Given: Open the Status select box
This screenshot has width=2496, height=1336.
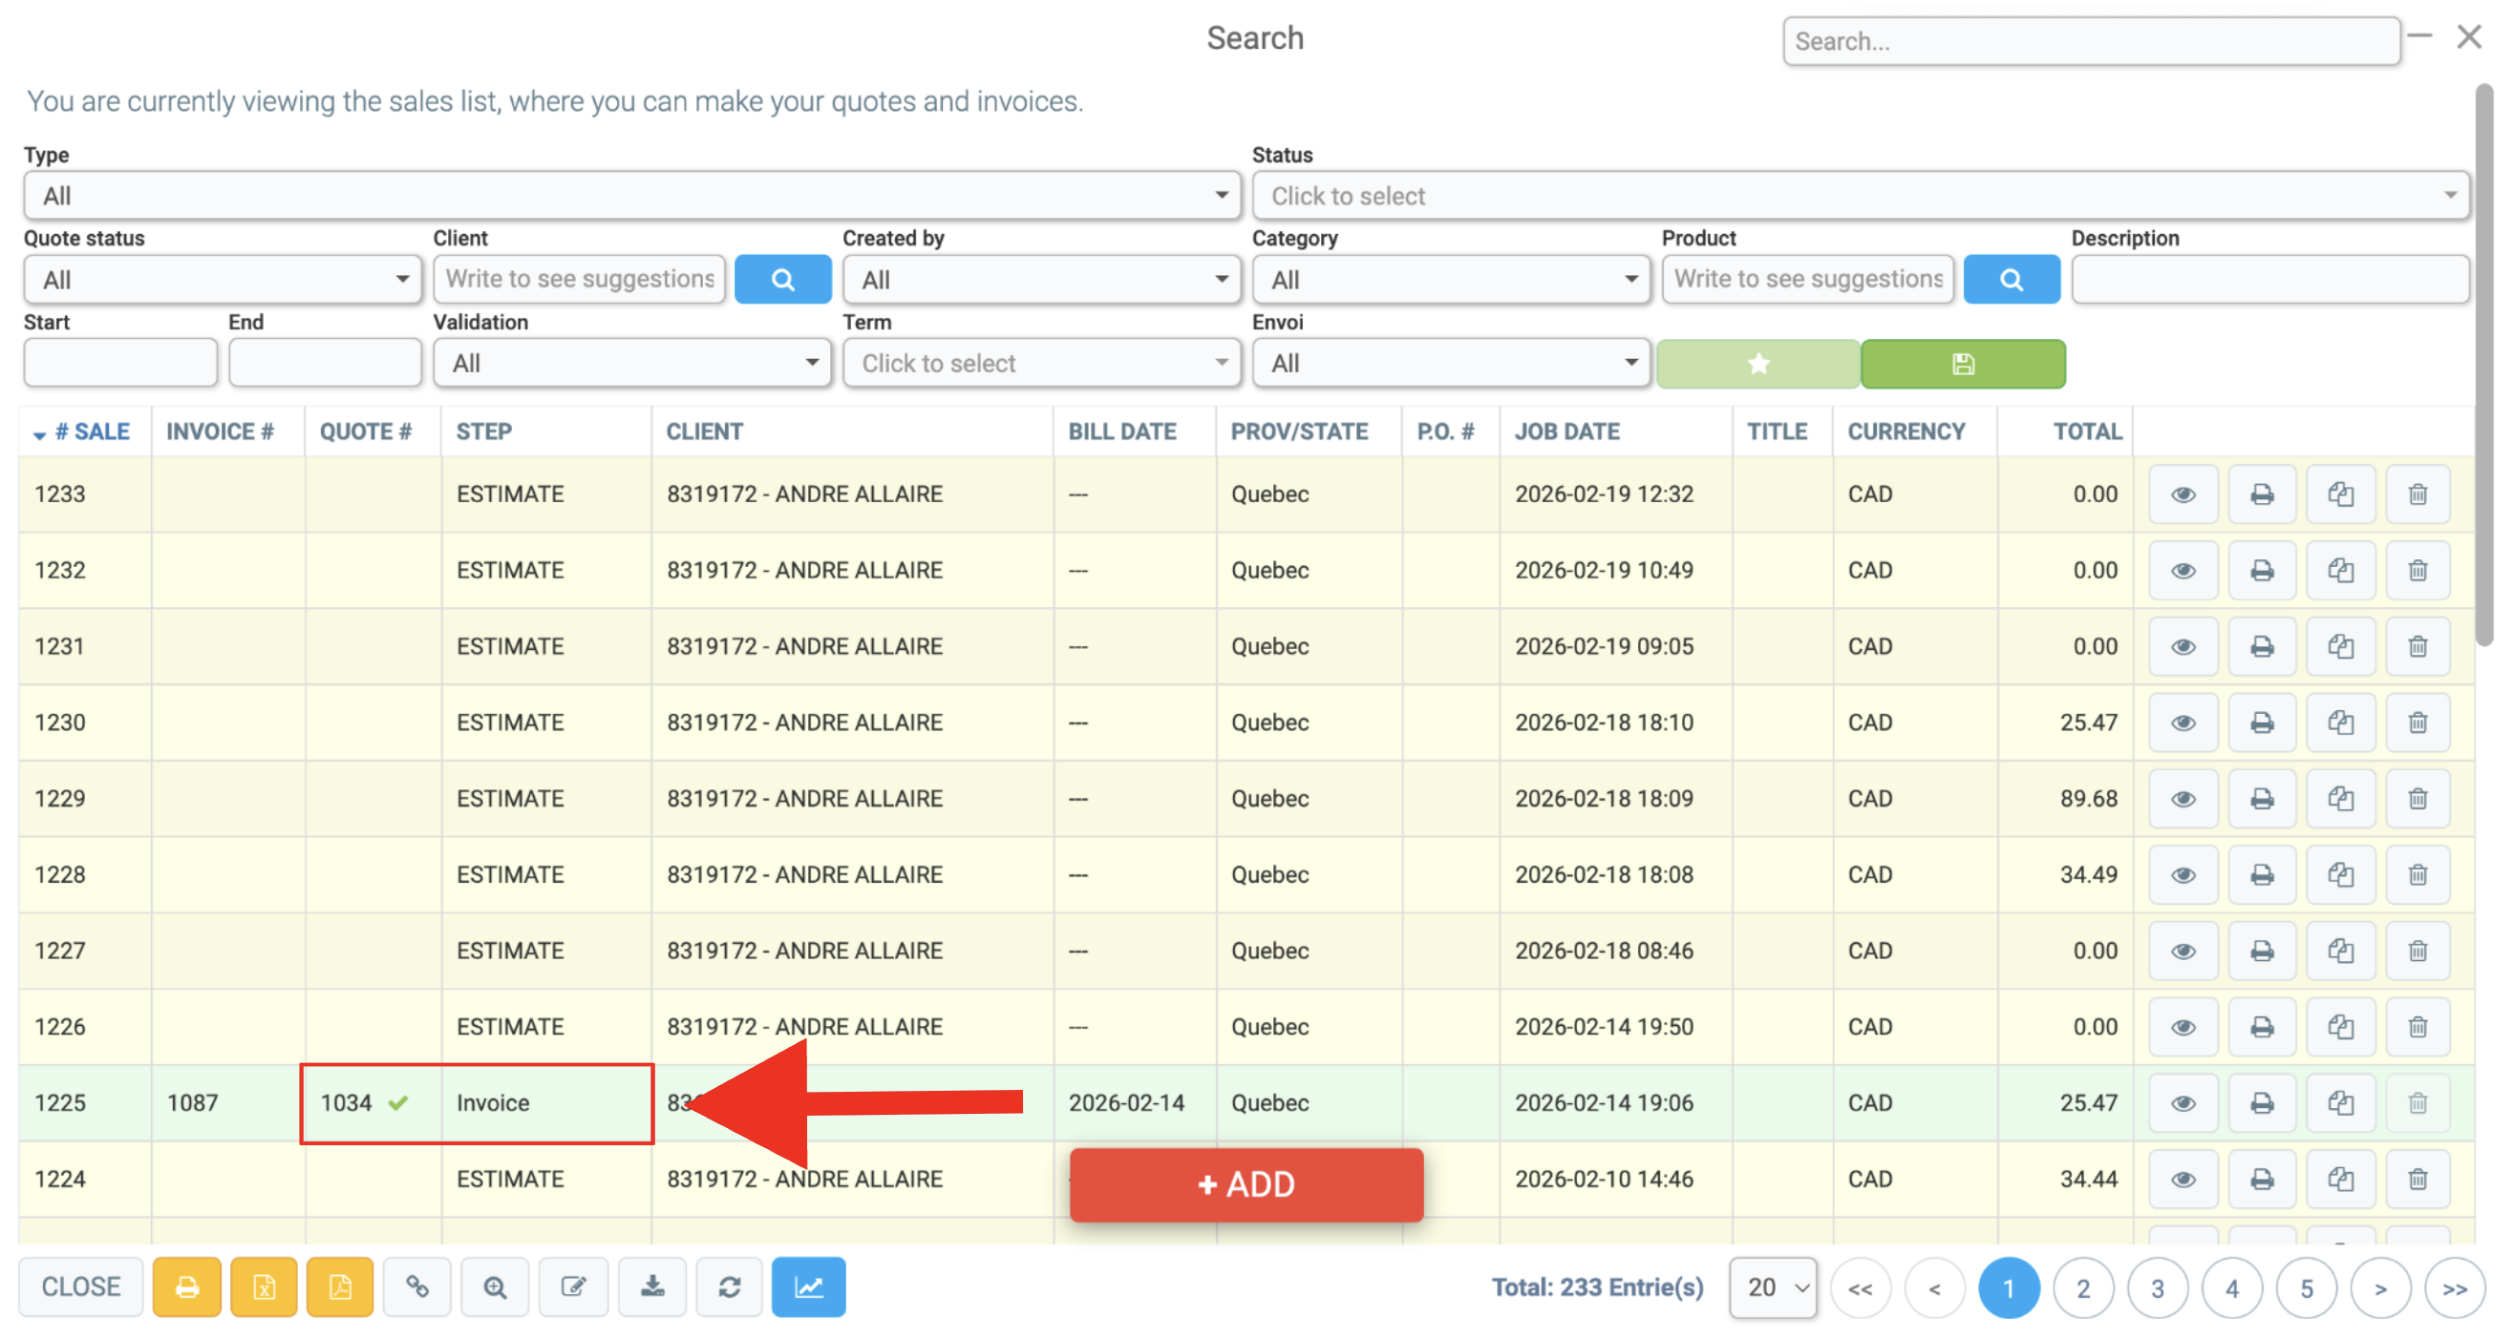Looking at the screenshot, I should tap(1860, 195).
